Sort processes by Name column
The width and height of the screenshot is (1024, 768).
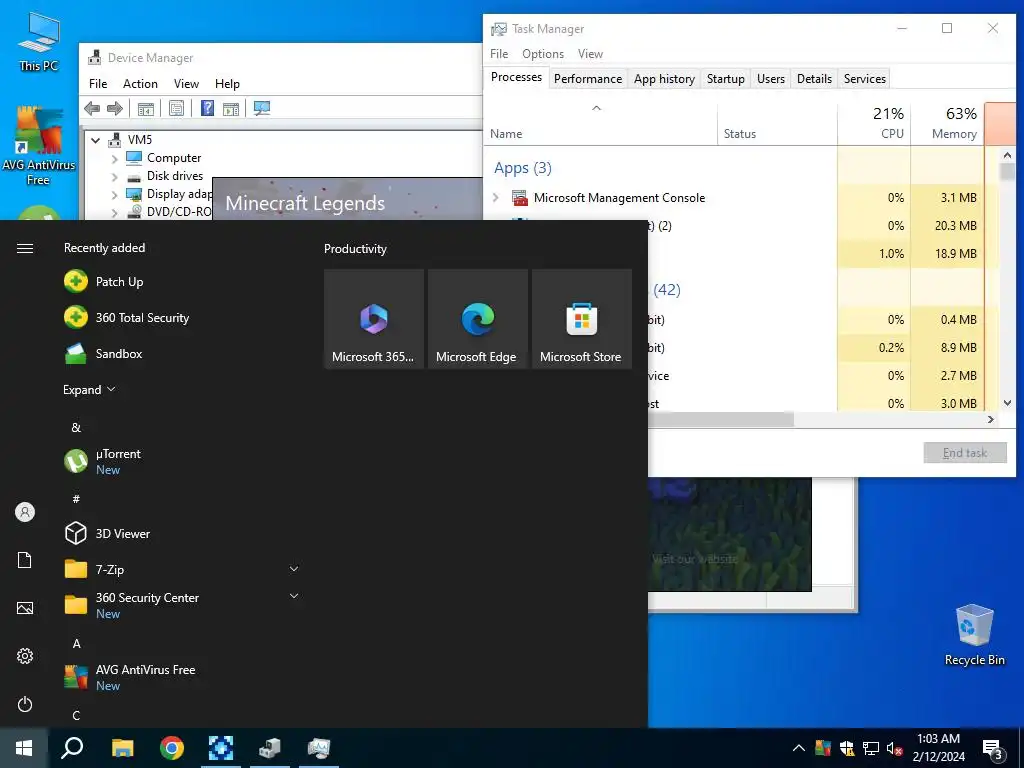(600, 123)
